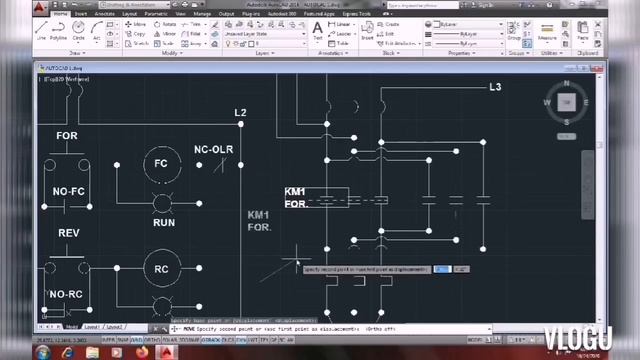Click the block Edit tool

click(386, 34)
